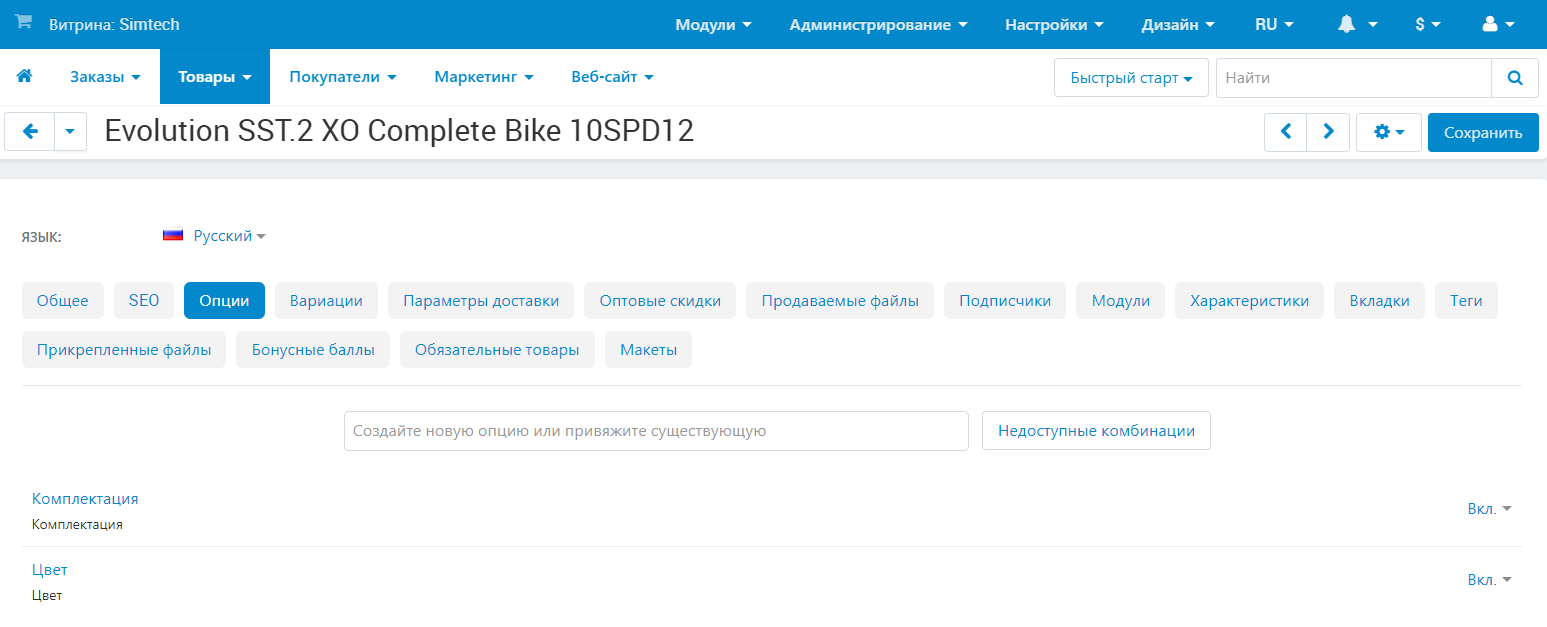Toggle status Вкл. for Комплектация option

(x=1489, y=509)
